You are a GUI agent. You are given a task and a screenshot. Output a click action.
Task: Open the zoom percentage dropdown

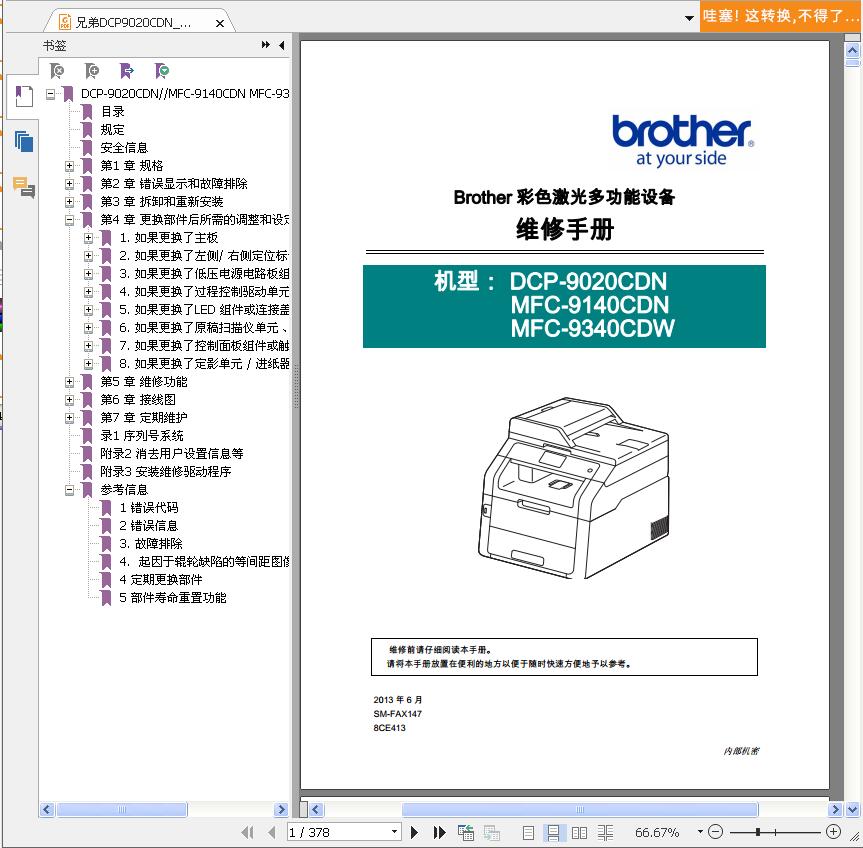coord(700,831)
